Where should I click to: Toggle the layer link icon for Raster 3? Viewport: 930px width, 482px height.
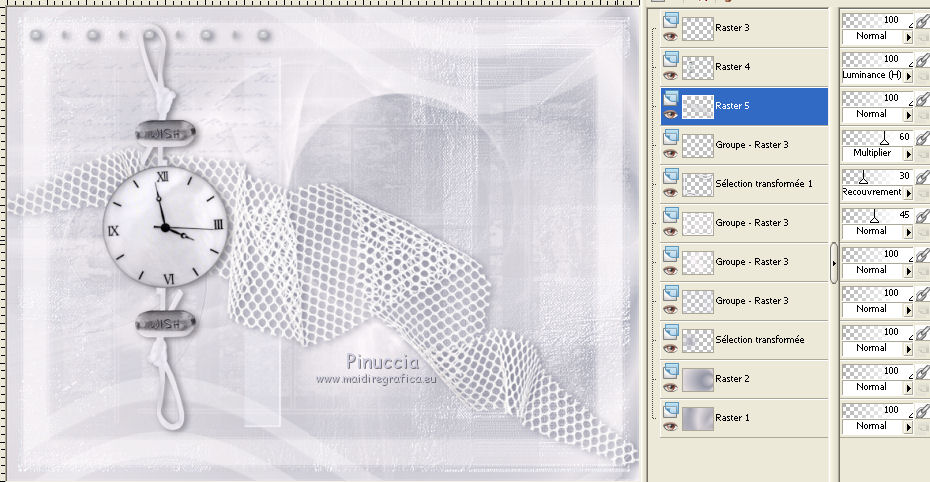(x=922, y=23)
